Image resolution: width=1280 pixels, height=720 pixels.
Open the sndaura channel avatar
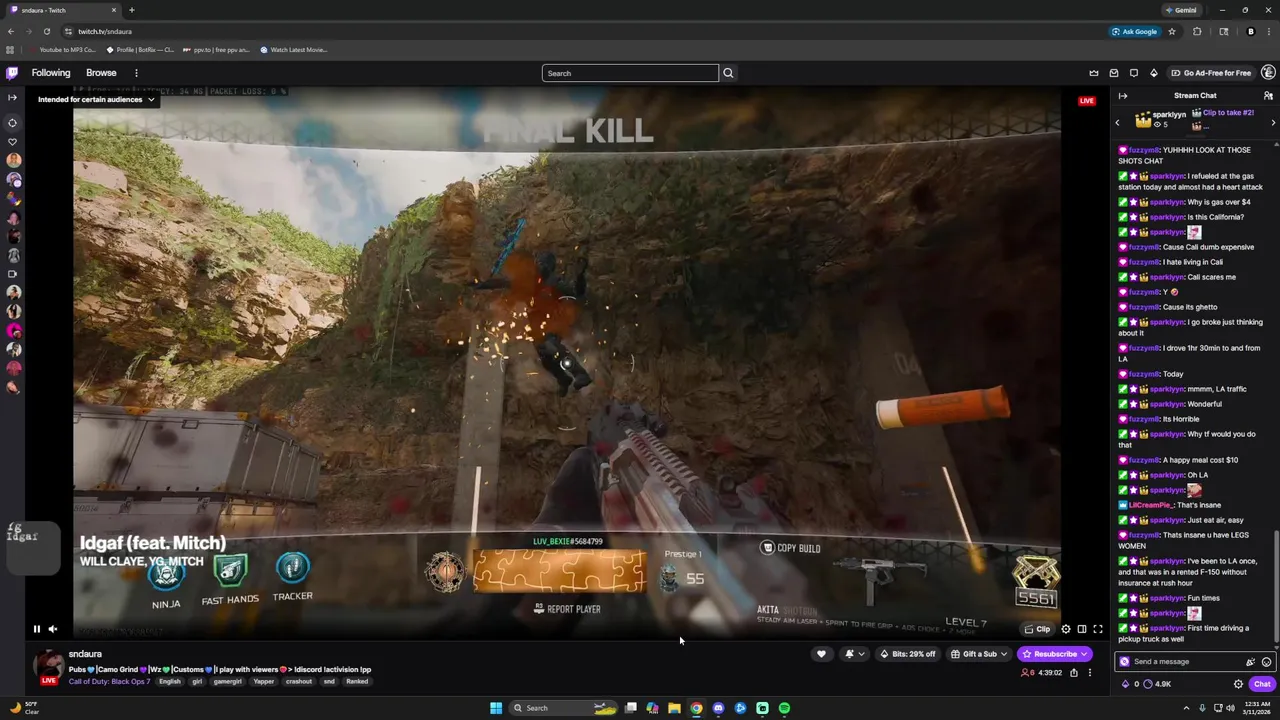pyautogui.click(x=48, y=666)
